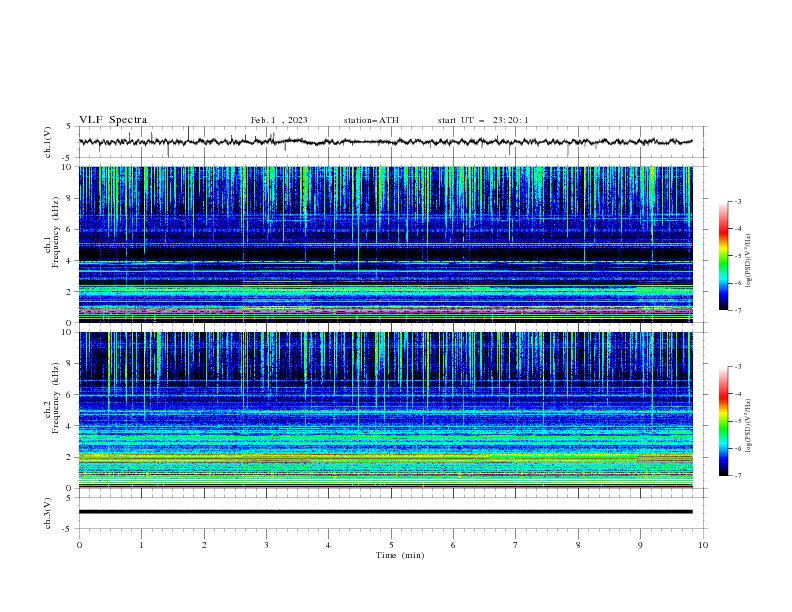Viewport: 792px width, 612px height.
Task: Click the "8" kHz tick of ch.1 frequency axis
Action: 69,198
